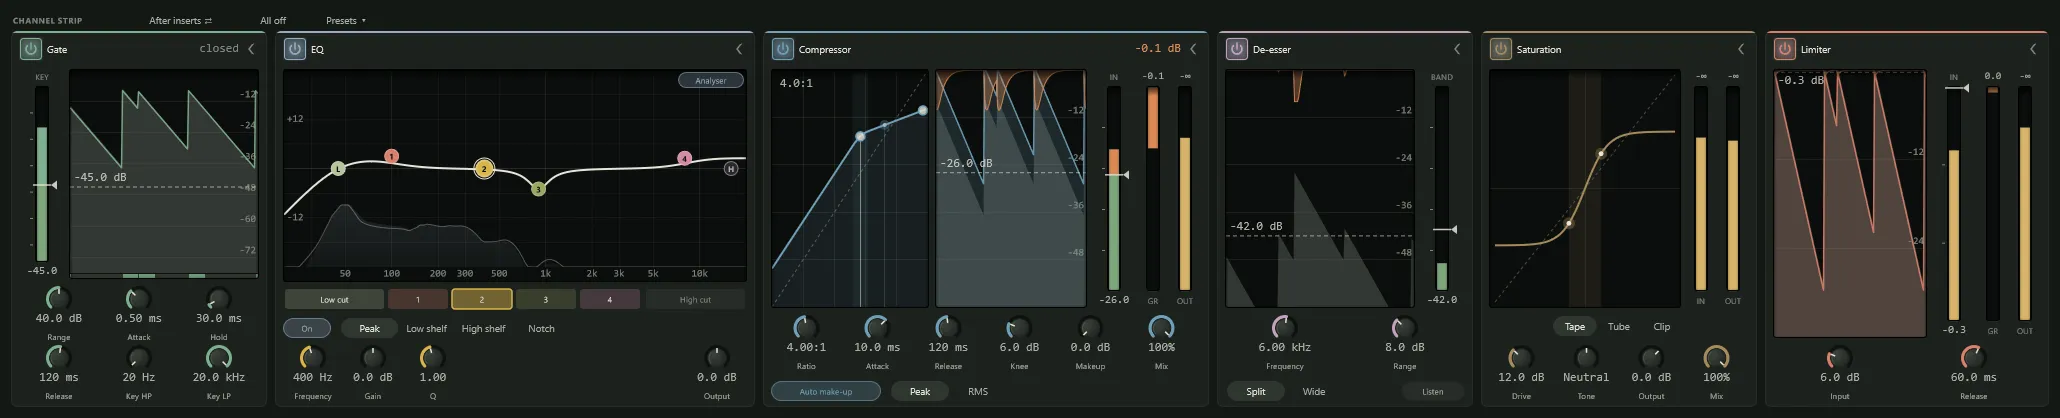The height and width of the screenshot is (418, 2060).
Task: Click the Compressor Ratio knob
Action: pyautogui.click(x=805, y=327)
